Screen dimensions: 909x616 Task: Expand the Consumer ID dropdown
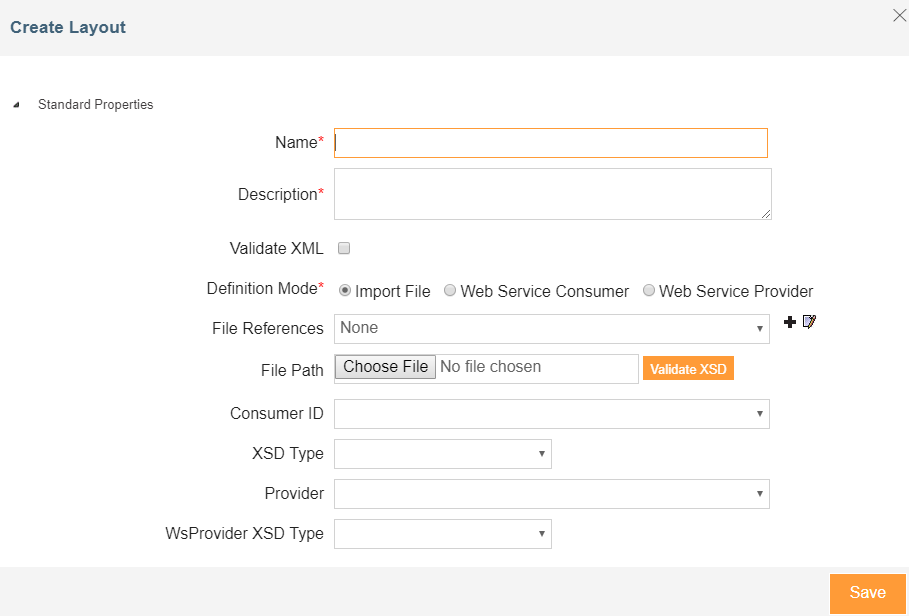(x=551, y=414)
